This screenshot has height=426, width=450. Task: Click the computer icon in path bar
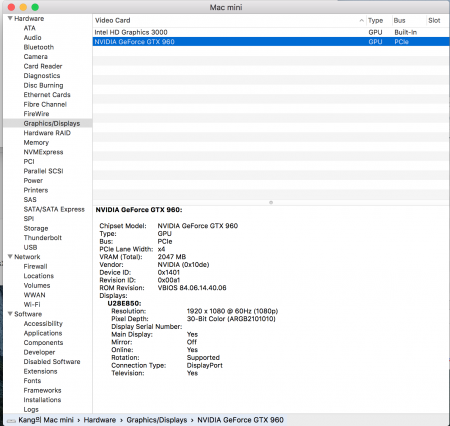[11, 420]
